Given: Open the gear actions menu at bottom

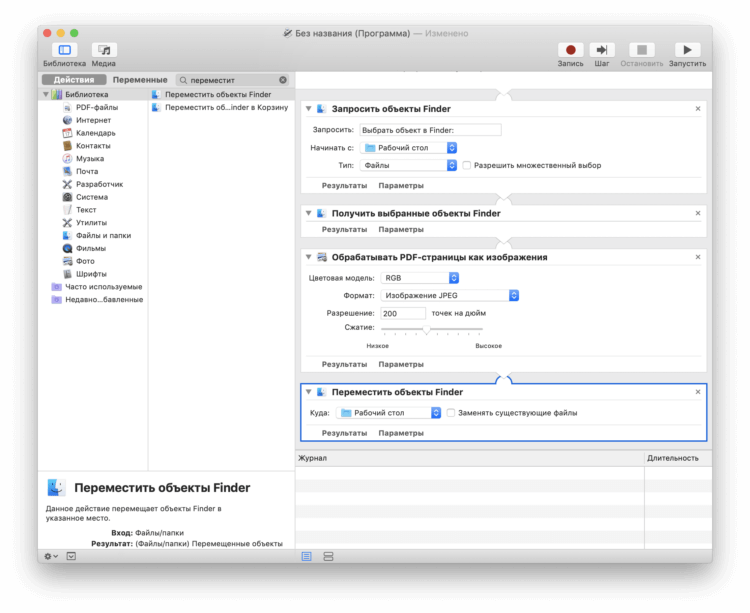Looking at the screenshot, I should click(x=51, y=556).
